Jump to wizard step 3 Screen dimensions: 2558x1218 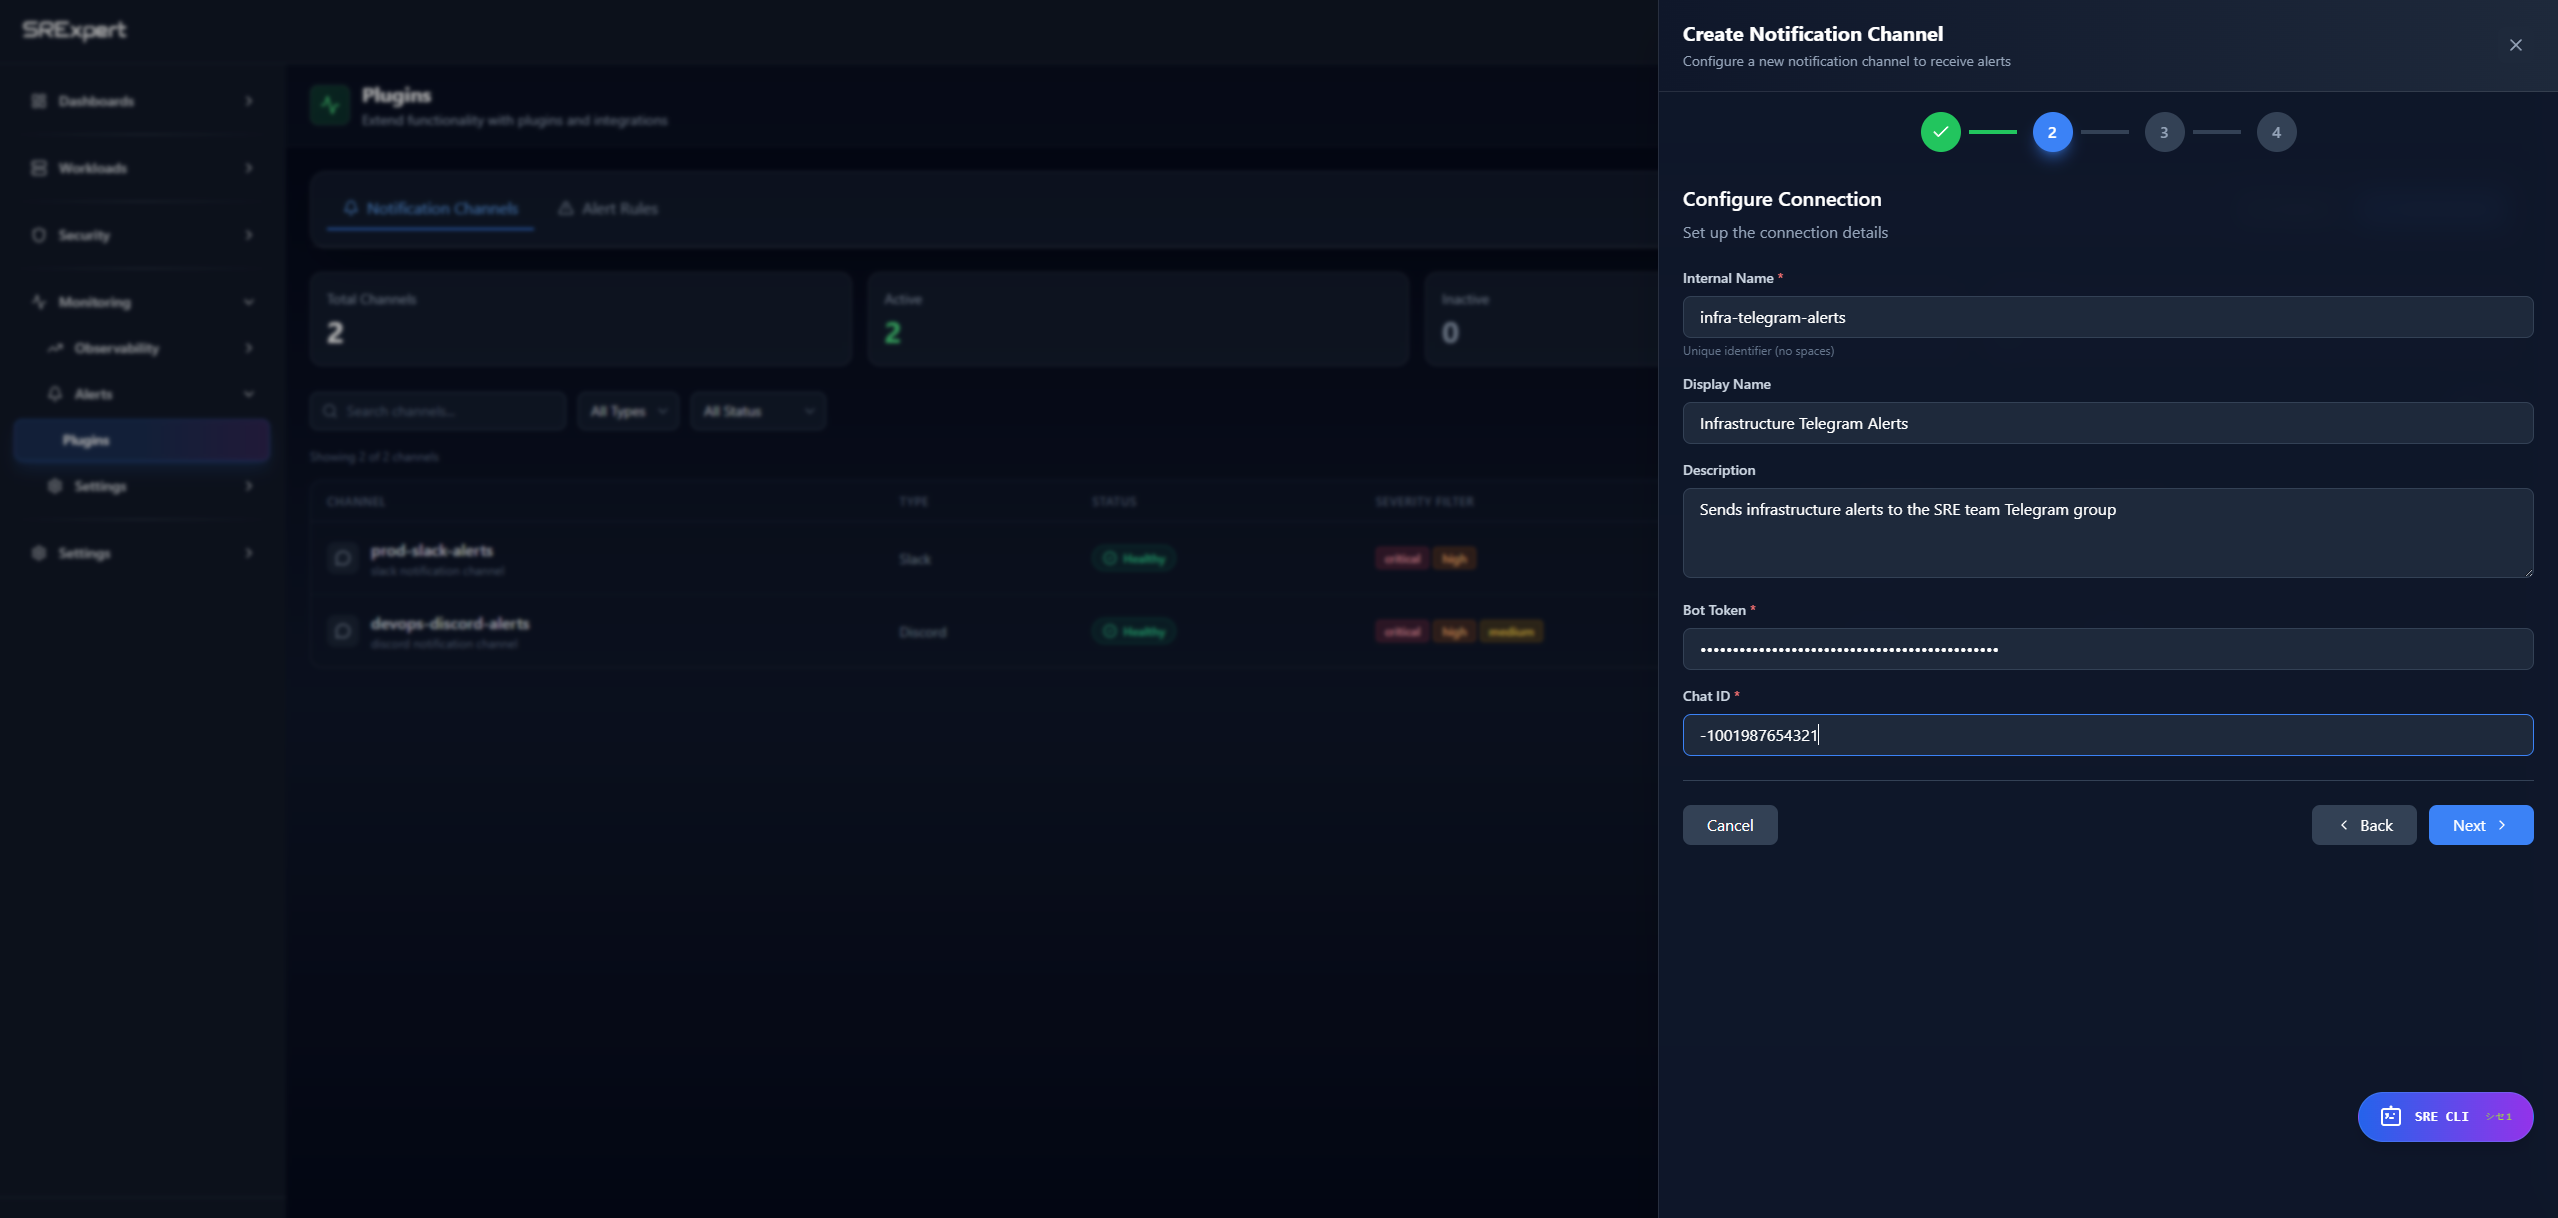(x=2164, y=132)
